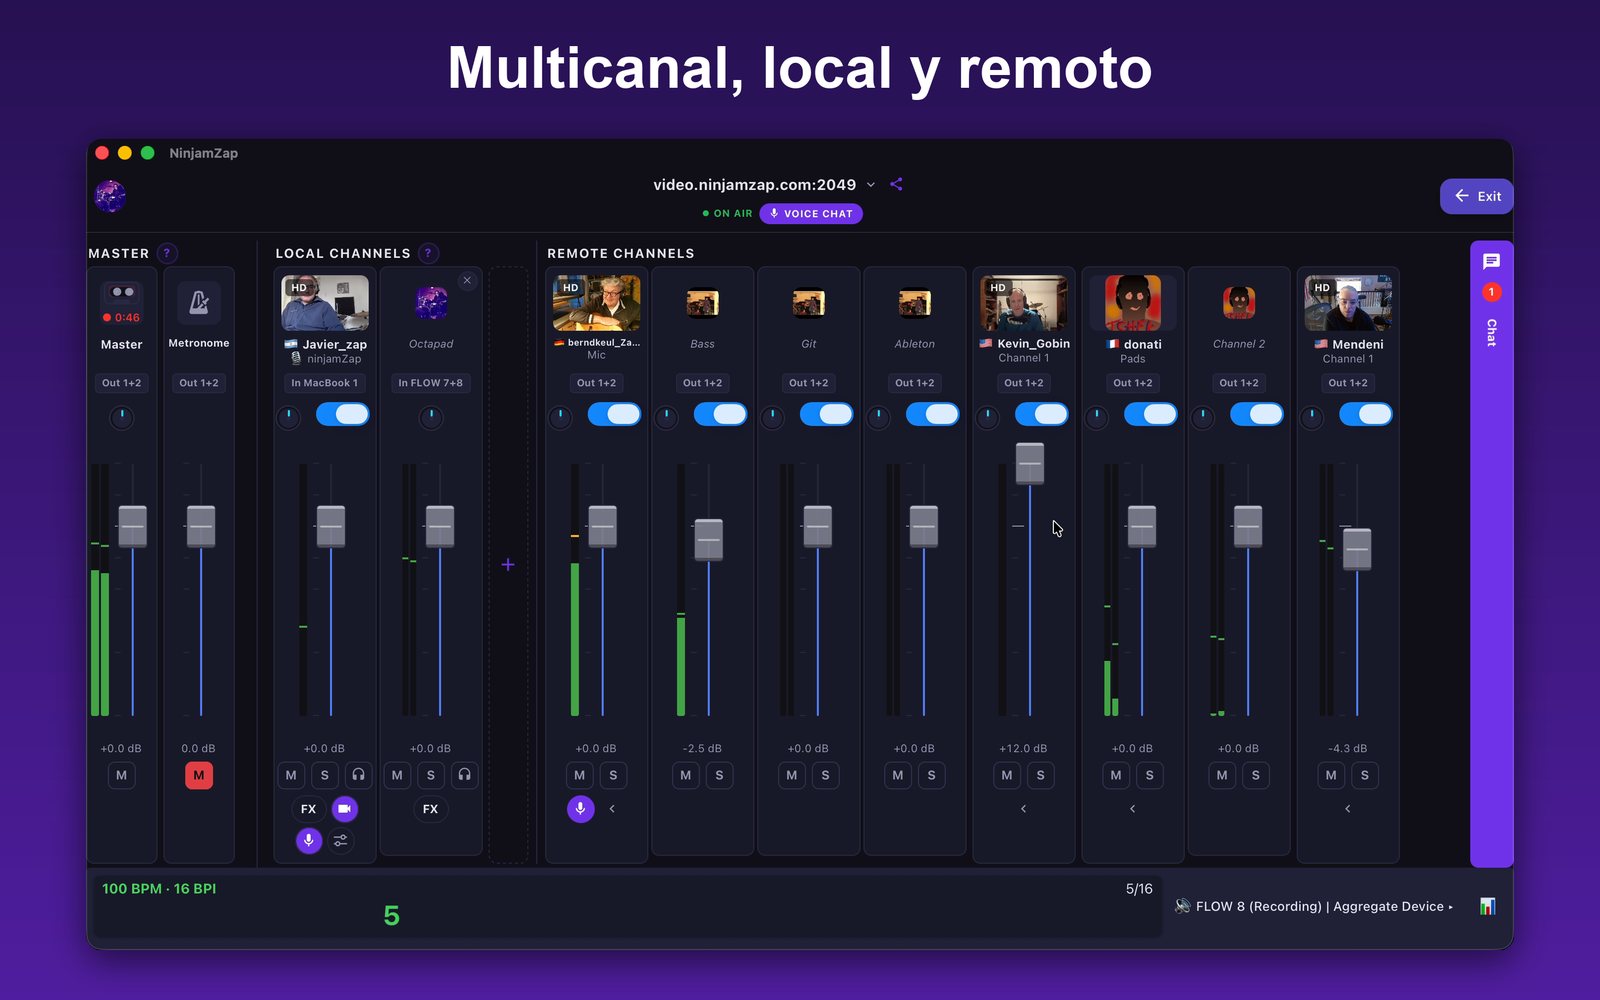
Task: Add a new local channel with plus
Action: 508,565
